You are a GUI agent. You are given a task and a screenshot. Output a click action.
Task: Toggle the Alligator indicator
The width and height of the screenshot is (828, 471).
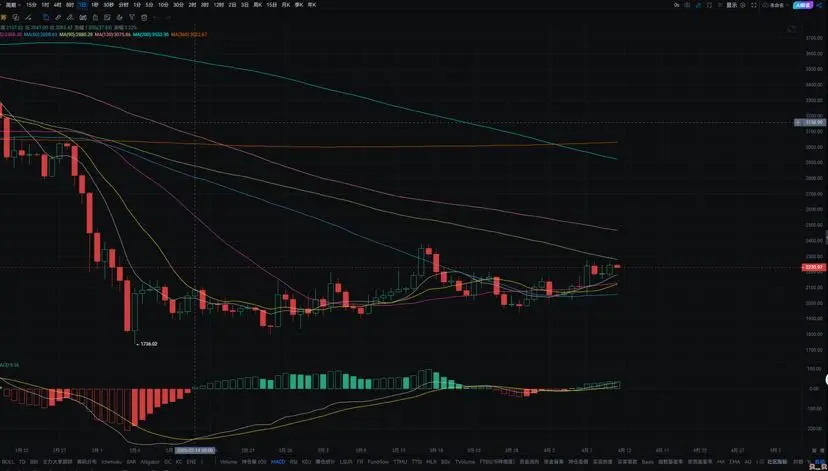click(150, 461)
